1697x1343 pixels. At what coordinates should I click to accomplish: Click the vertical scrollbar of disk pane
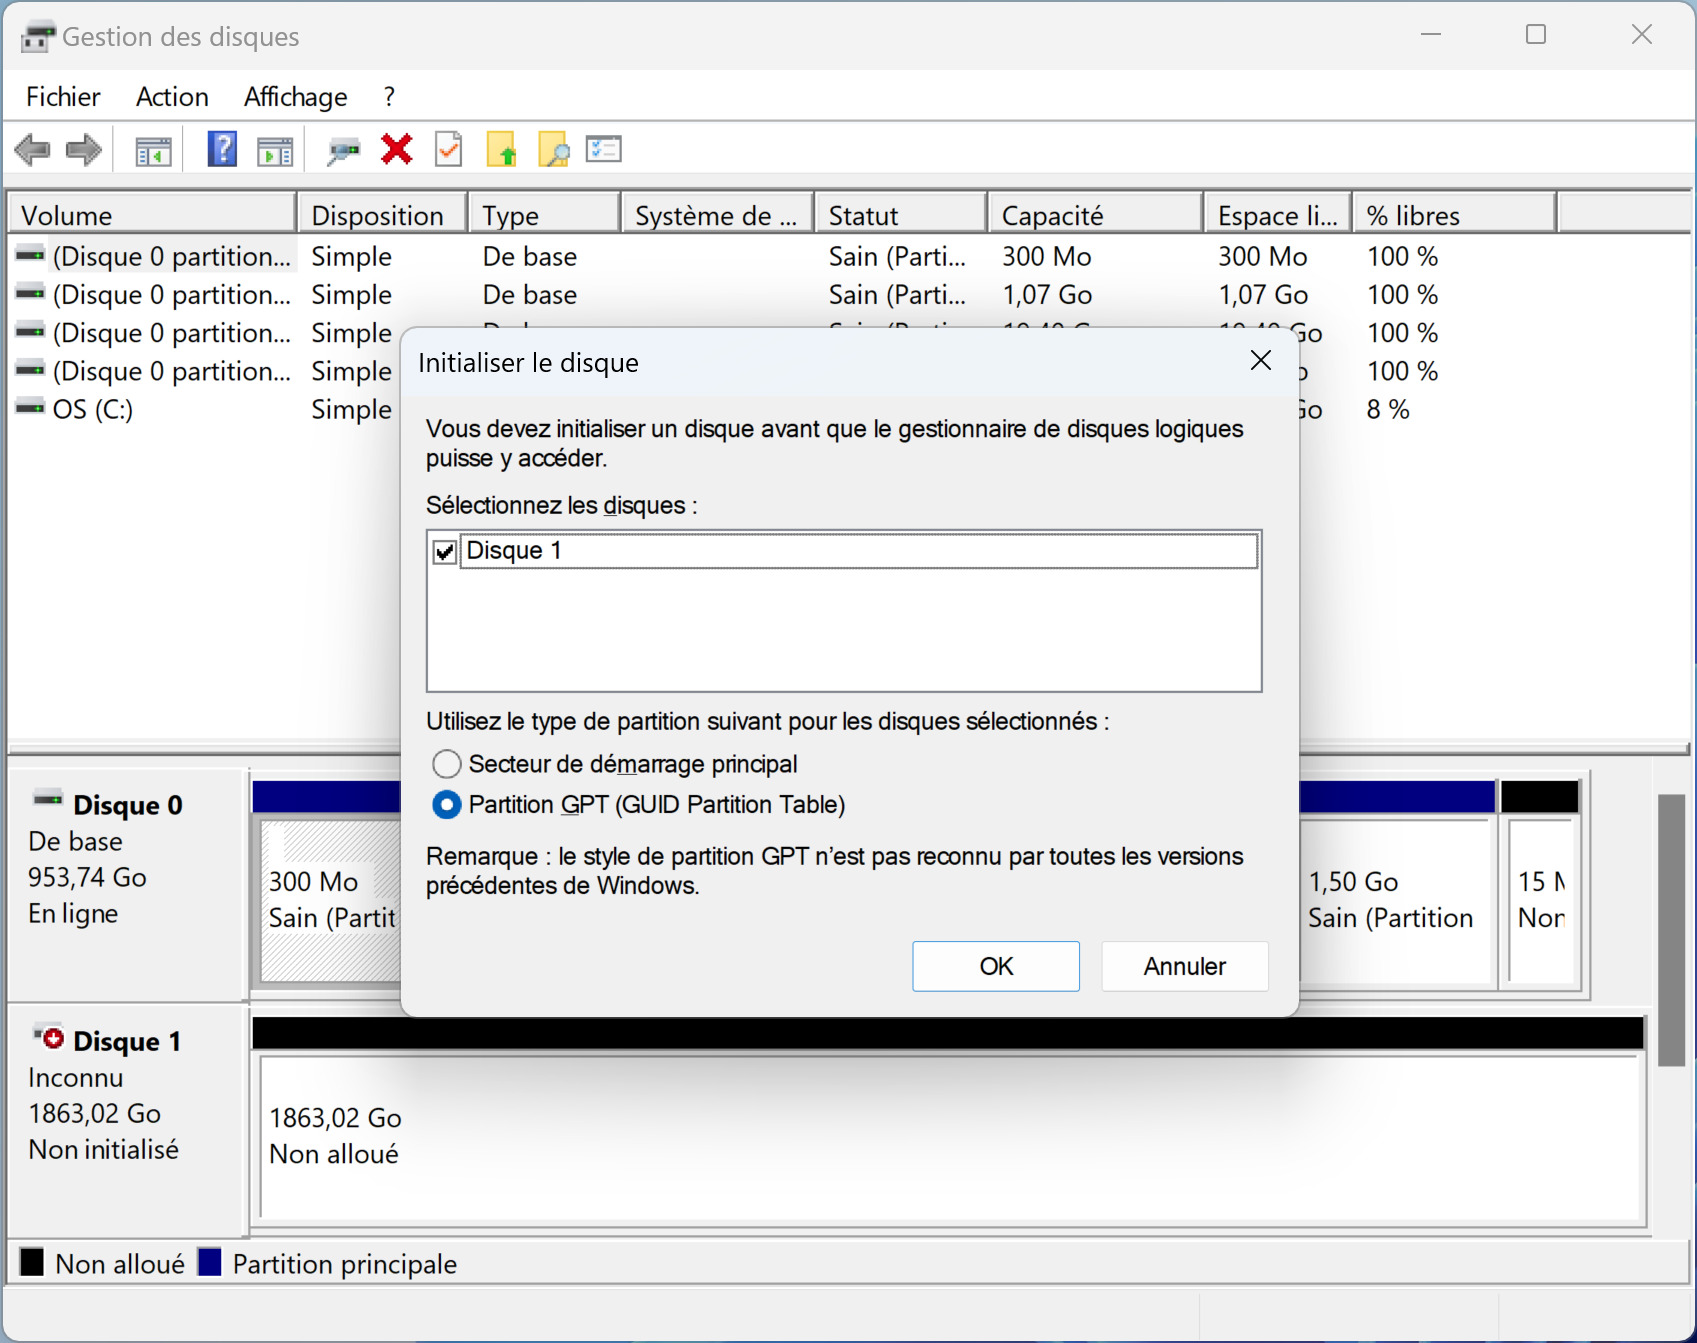(x=1671, y=930)
